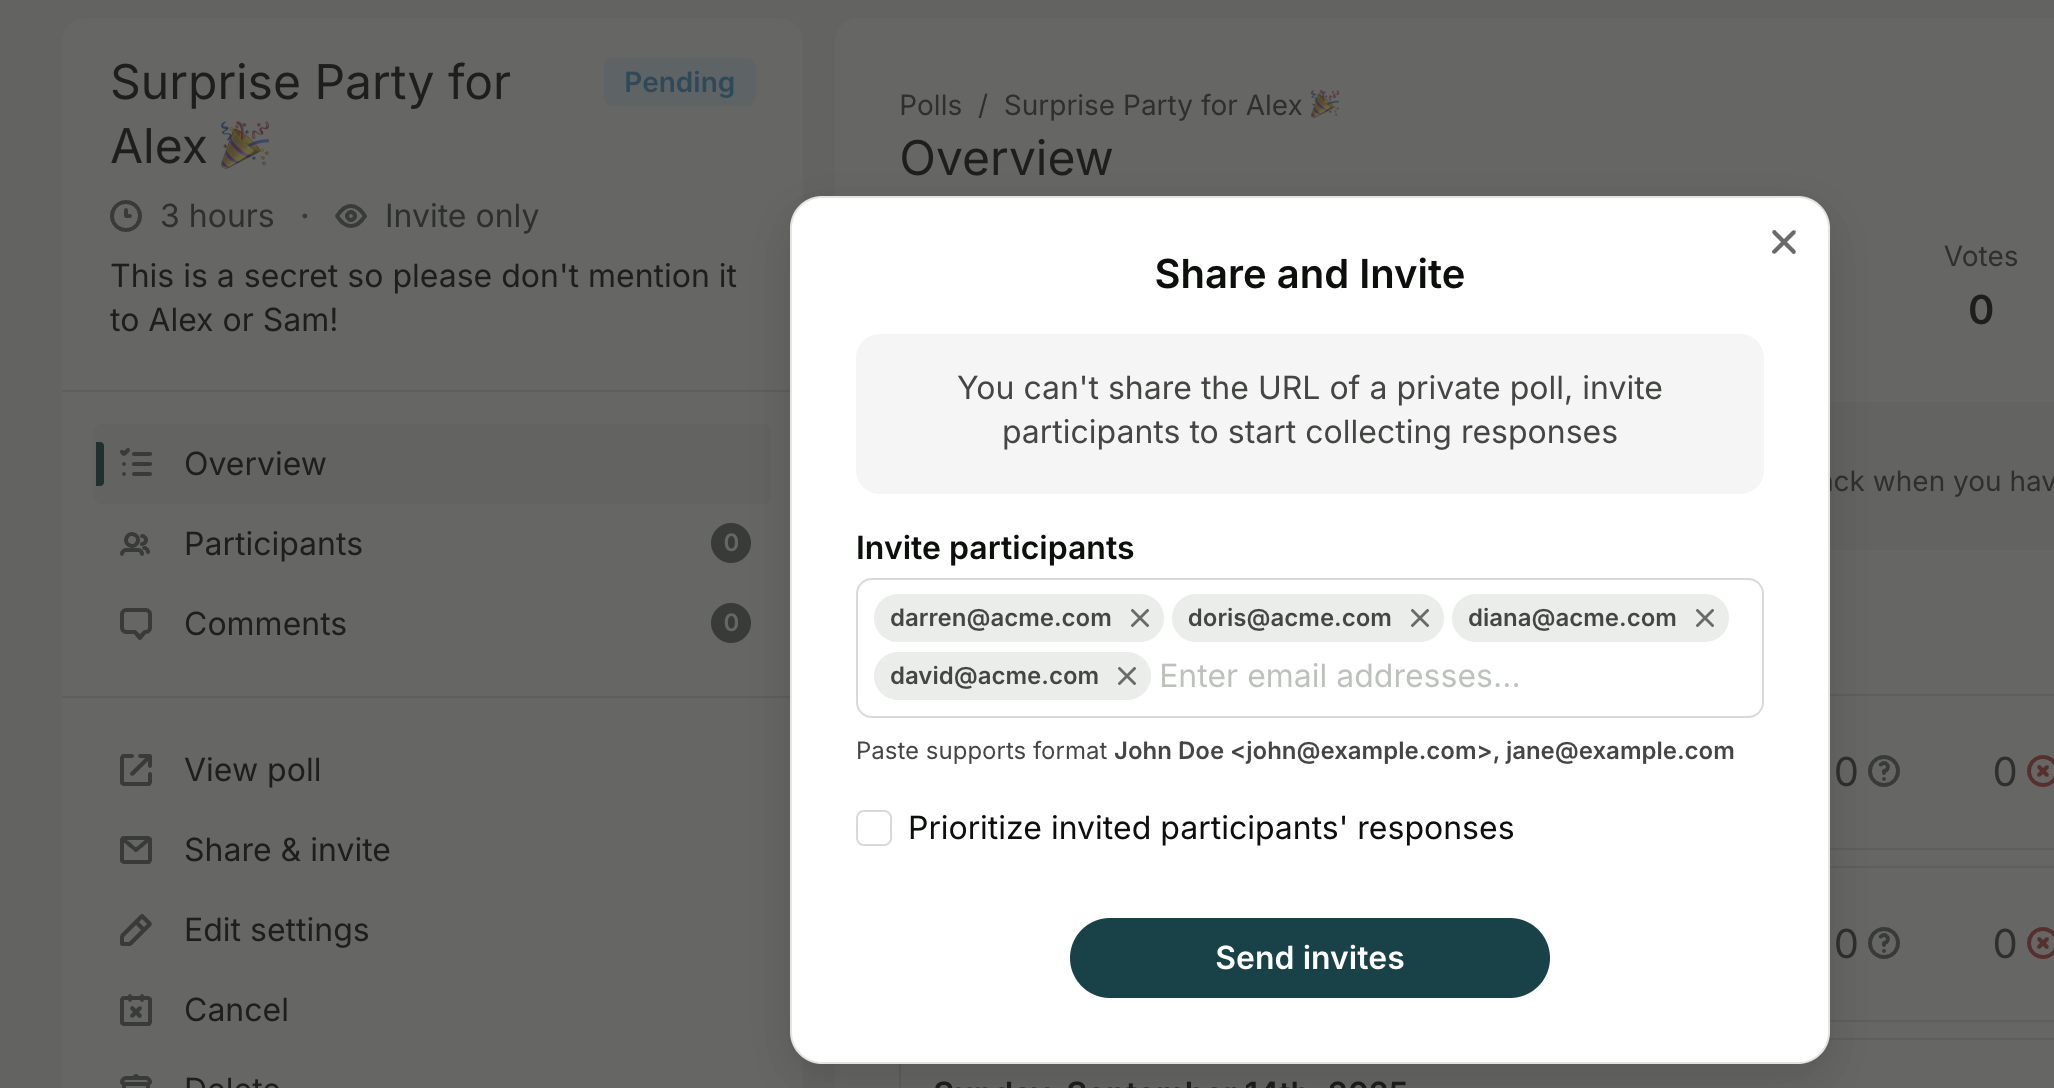
Task: Remove darren@acme.com from invite list
Action: point(1139,618)
